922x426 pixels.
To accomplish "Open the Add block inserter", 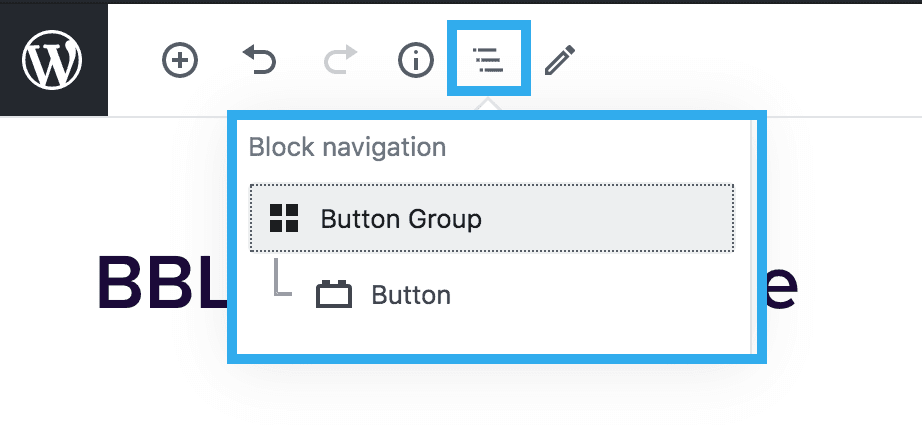I will [180, 61].
